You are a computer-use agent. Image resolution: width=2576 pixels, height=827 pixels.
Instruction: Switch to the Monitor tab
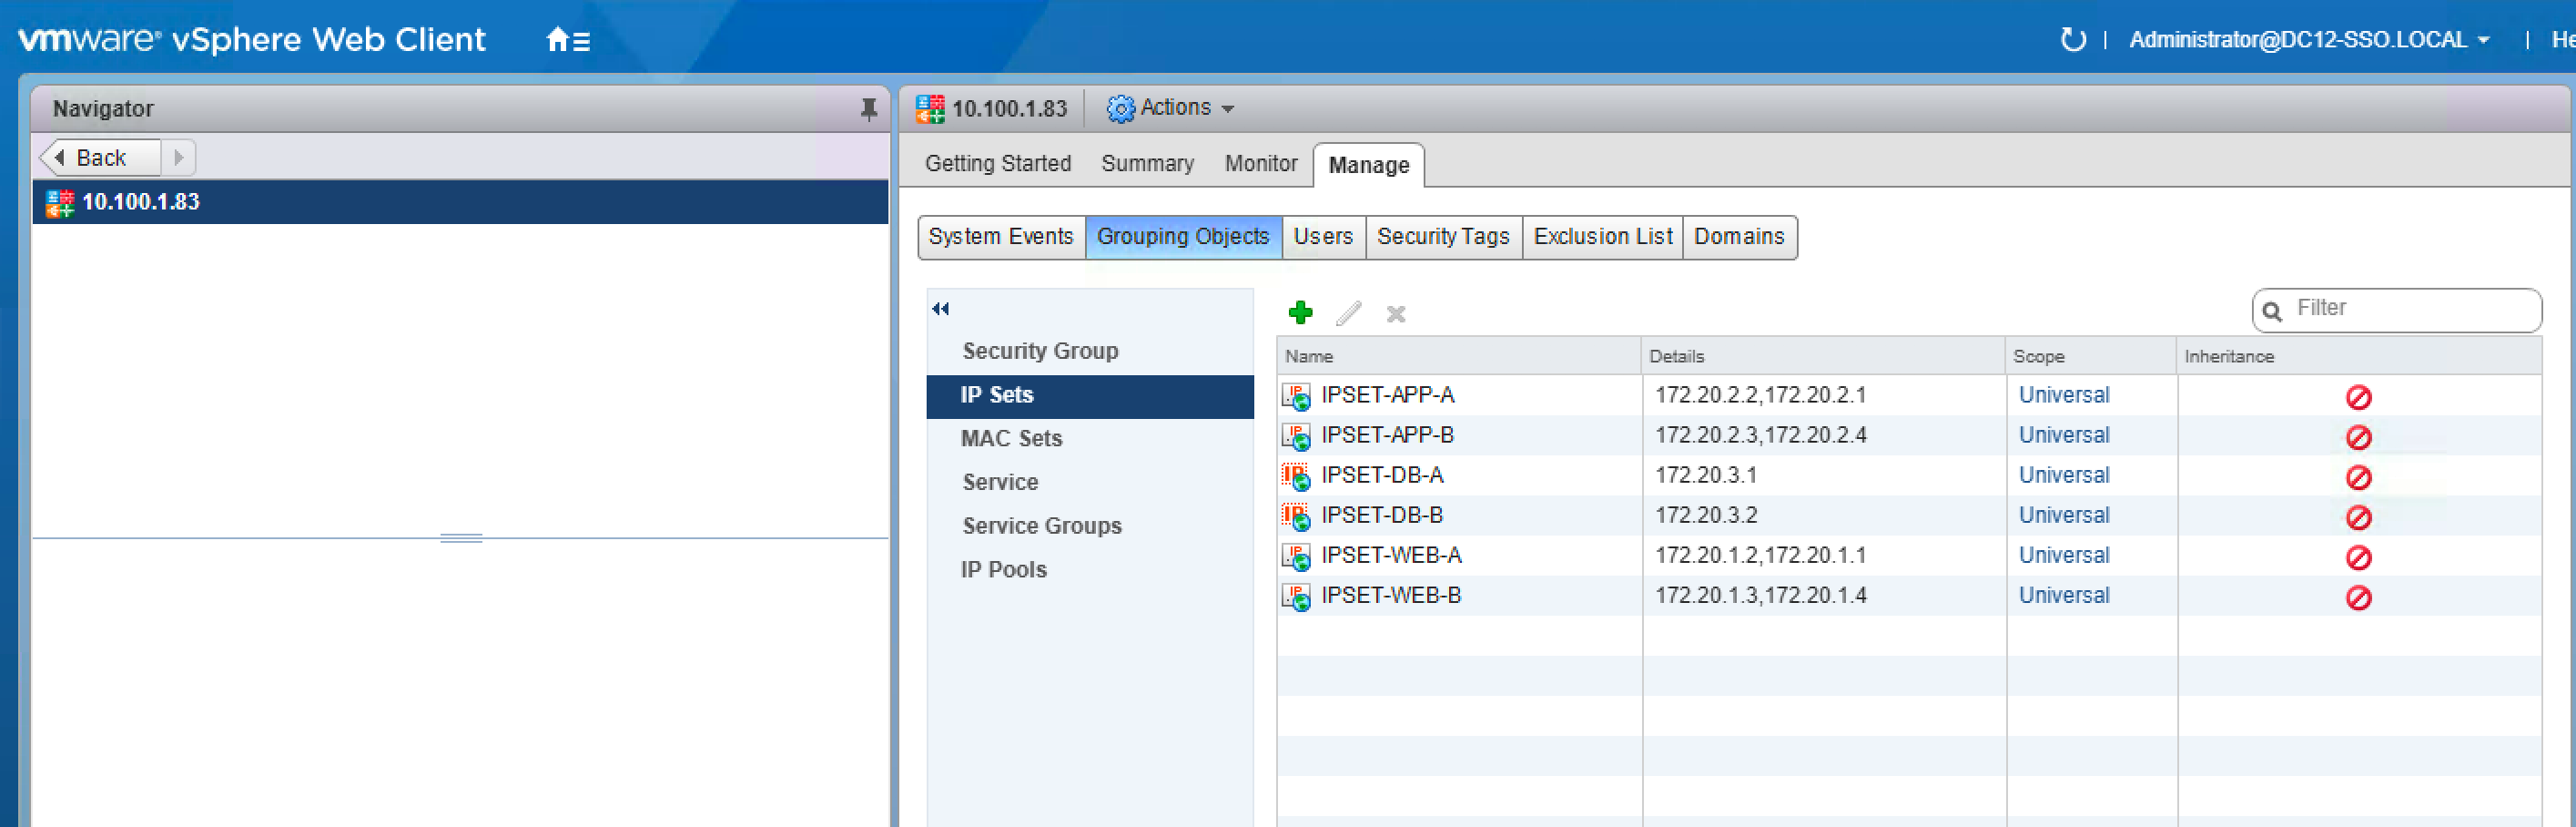point(1260,164)
